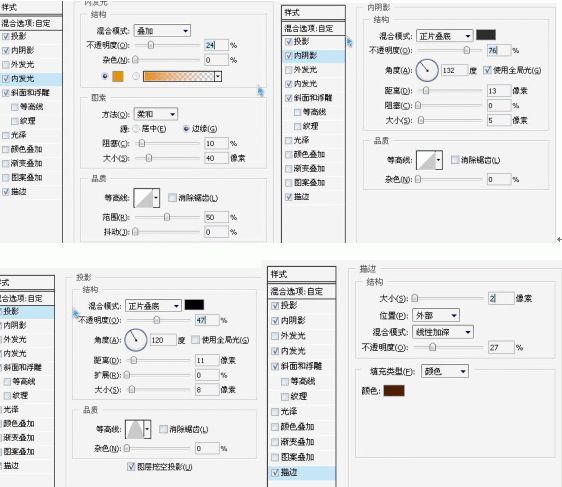
Task: Click the dark shadow color swatch in the 内阴影 panel
Action: tap(486, 35)
